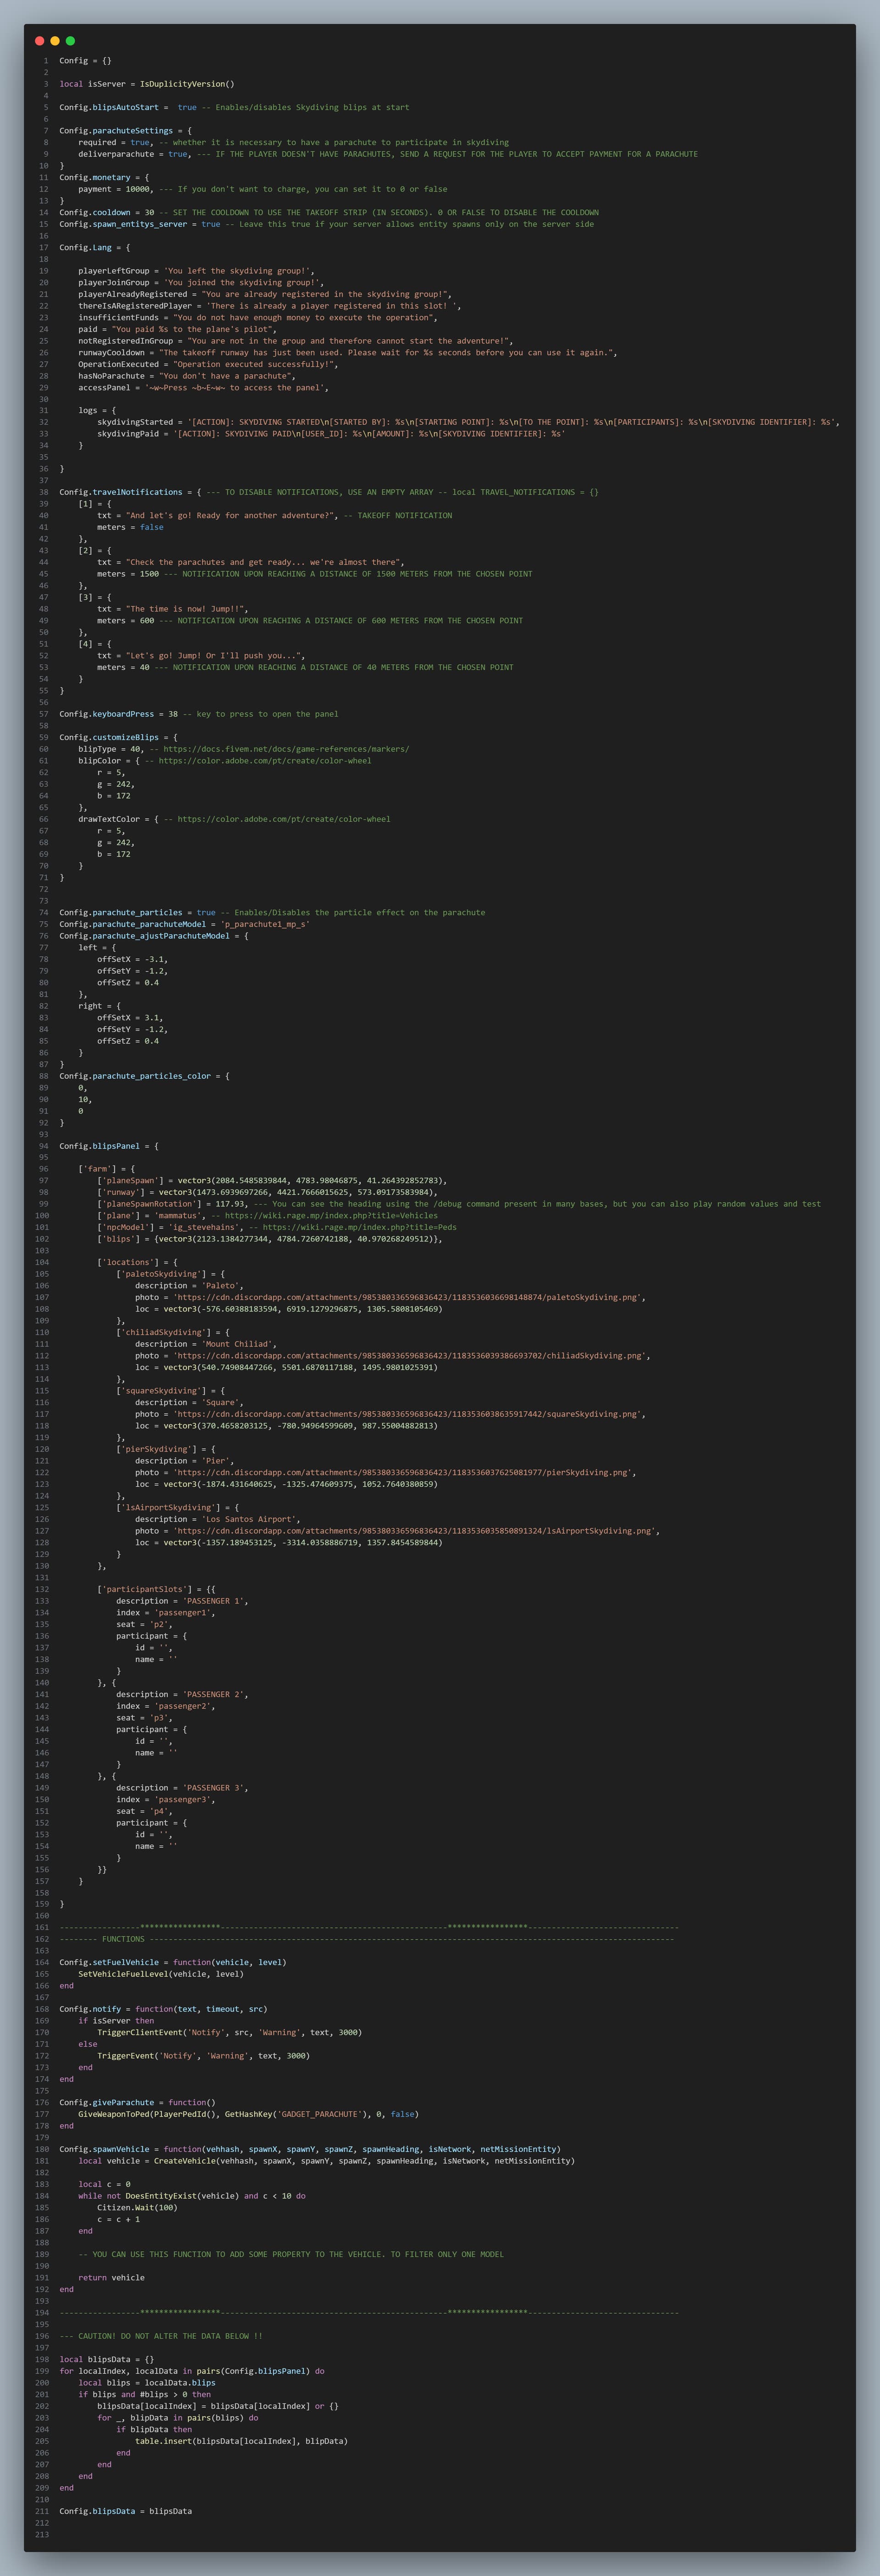Click the red close dot
Screen dimensions: 880x2576
[40, 41]
